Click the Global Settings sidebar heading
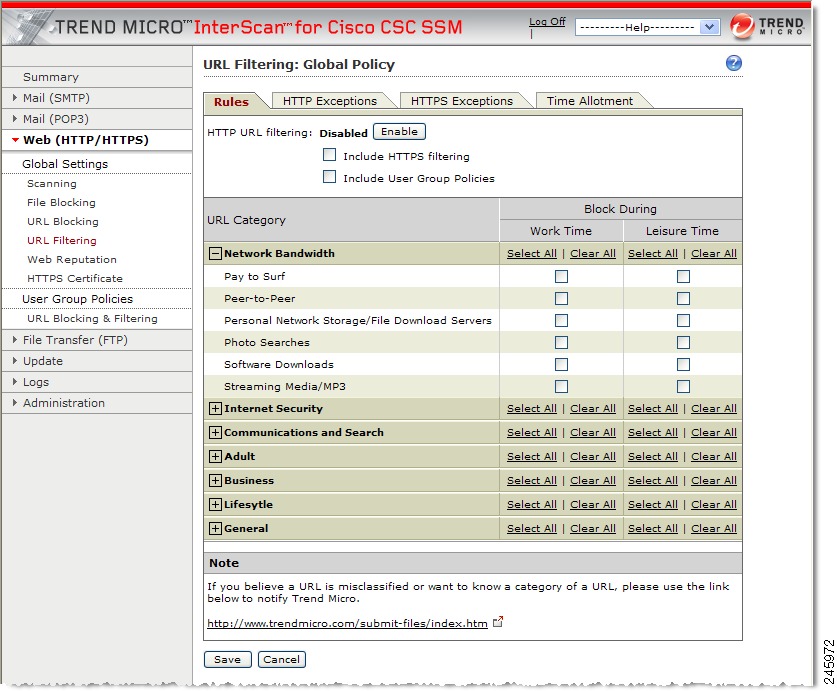 65,164
